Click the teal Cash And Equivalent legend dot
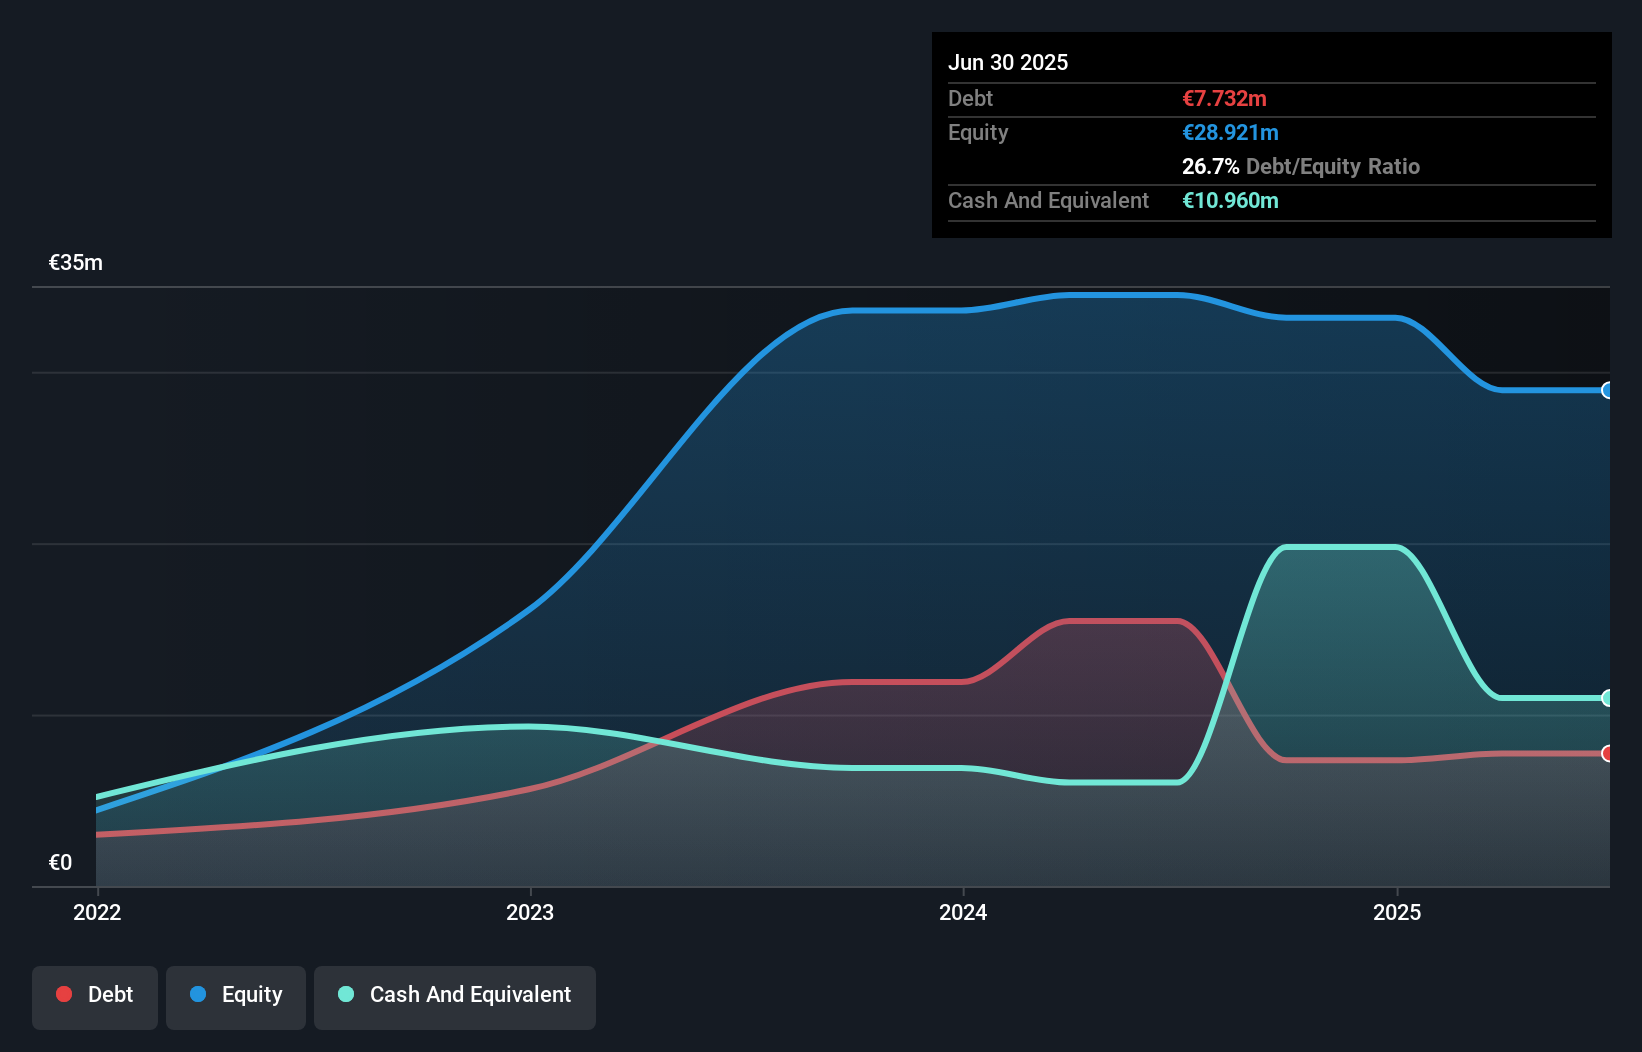This screenshot has height=1052, width=1642. (345, 994)
